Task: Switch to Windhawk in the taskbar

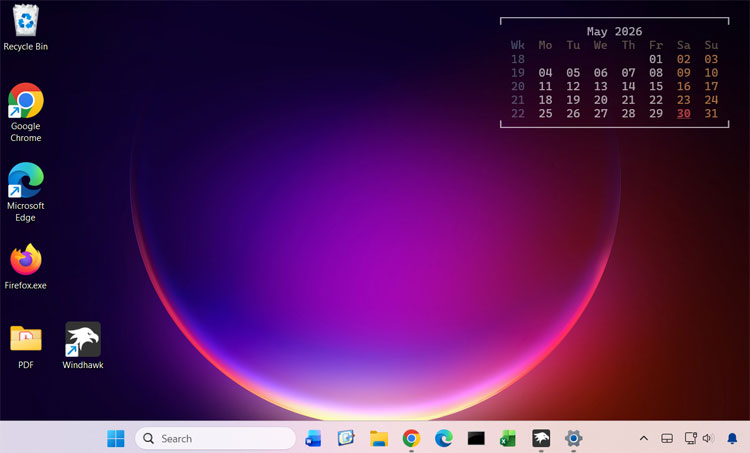Action: [x=541, y=439]
